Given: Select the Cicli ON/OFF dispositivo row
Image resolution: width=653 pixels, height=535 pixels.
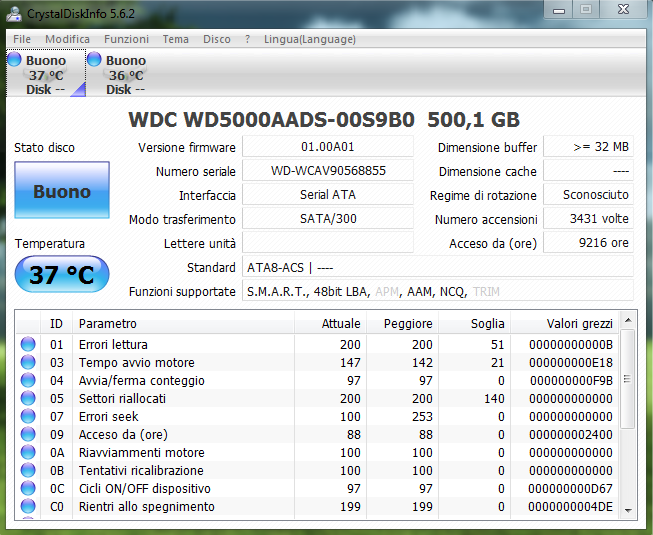Looking at the screenshot, I should coord(317,488).
